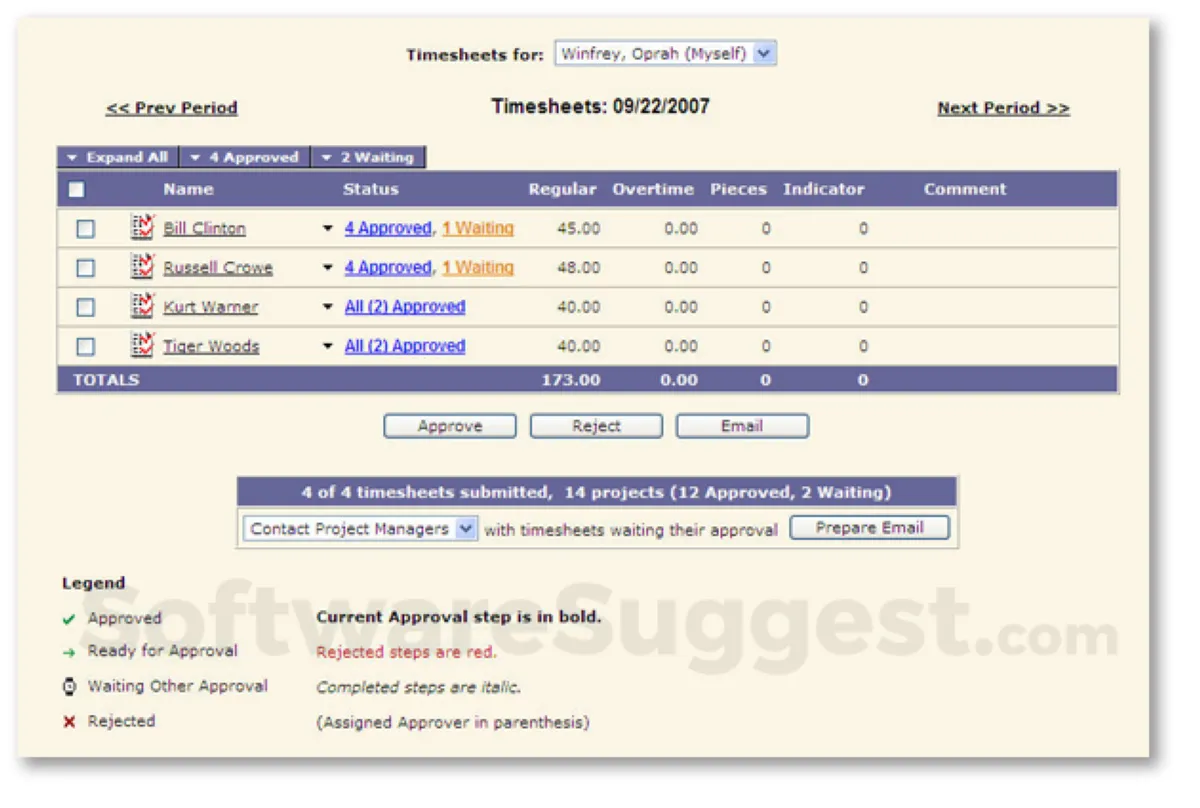The width and height of the screenshot is (1200, 808).
Task: Go to the previous period
Action: 172,108
